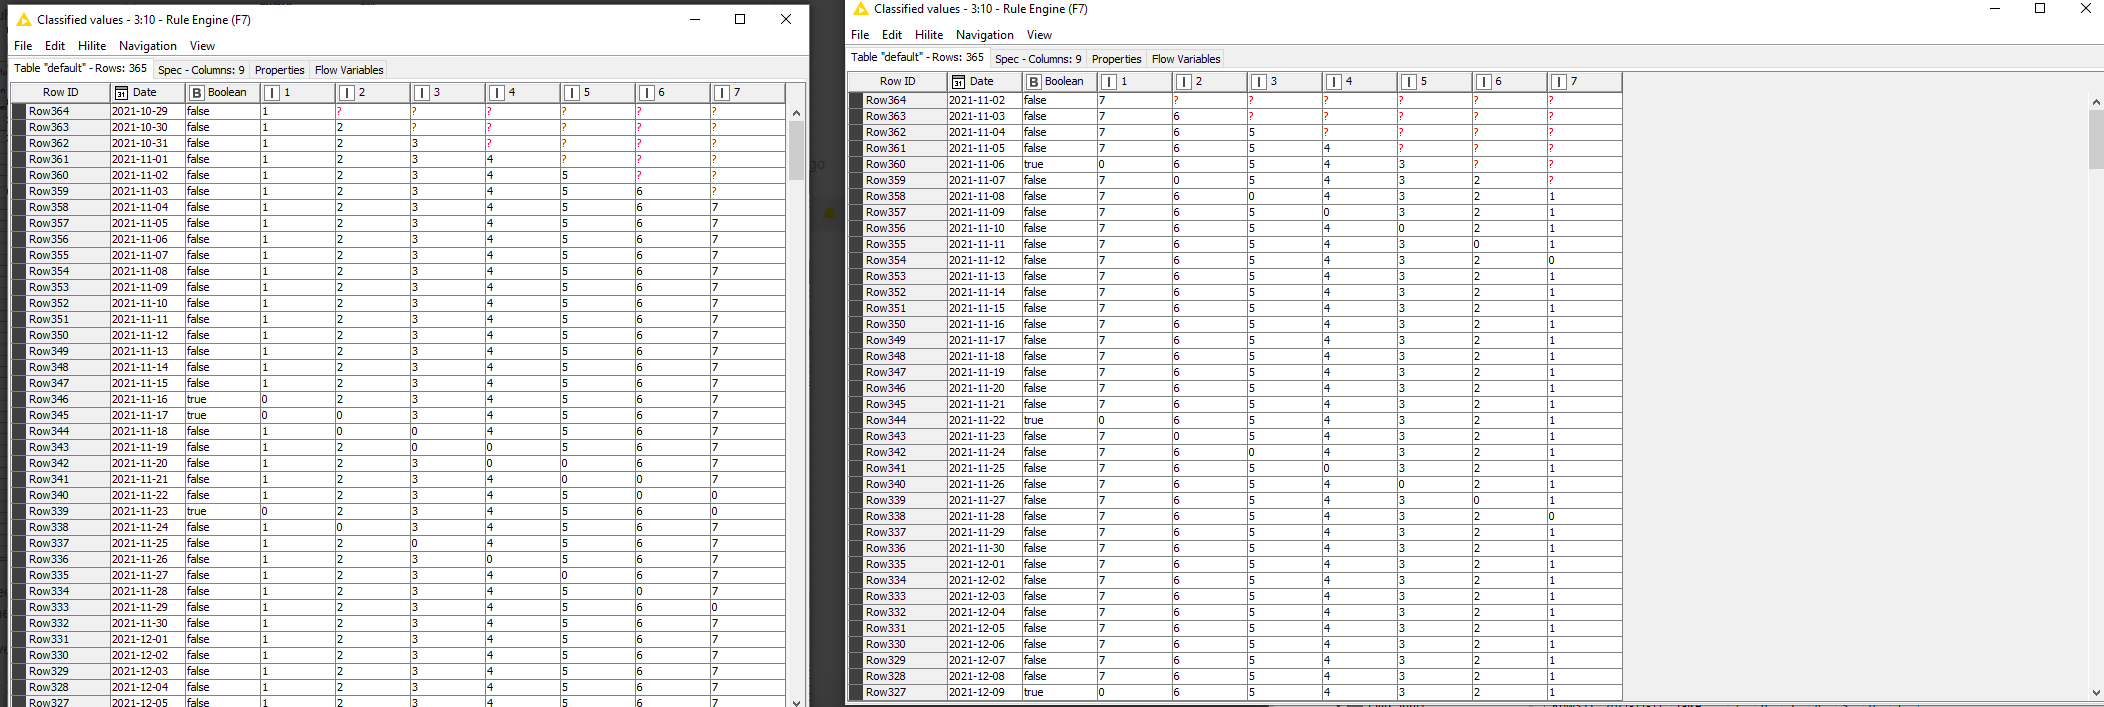Switch to Spec - Columns: 9 tab in left window
The image size is (2104, 707).
pyautogui.click(x=200, y=70)
